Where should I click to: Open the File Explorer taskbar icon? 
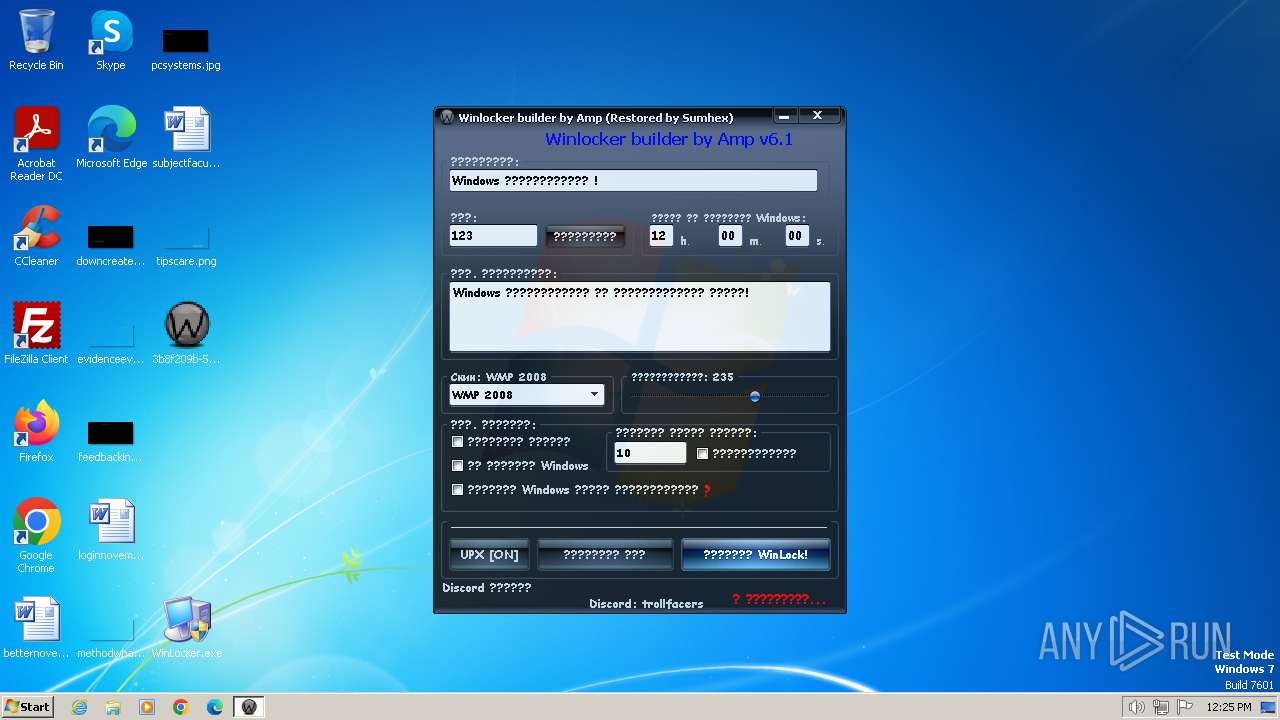click(114, 707)
